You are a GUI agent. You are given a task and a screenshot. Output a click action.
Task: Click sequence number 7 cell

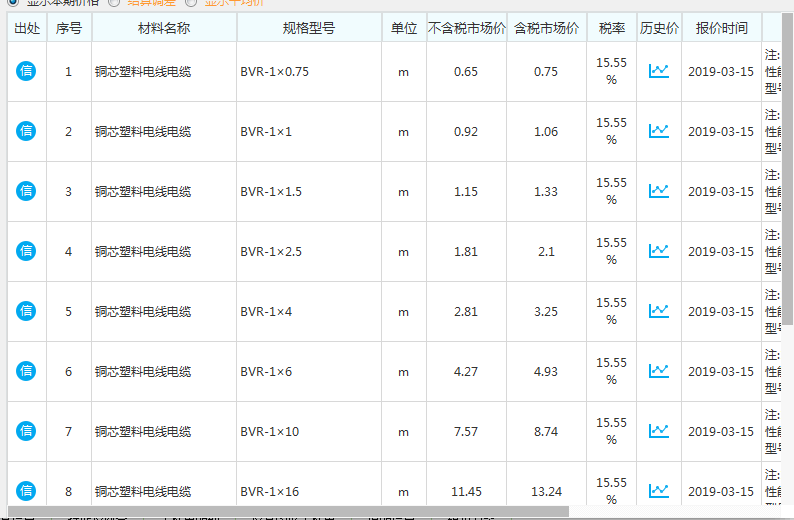(x=68, y=431)
